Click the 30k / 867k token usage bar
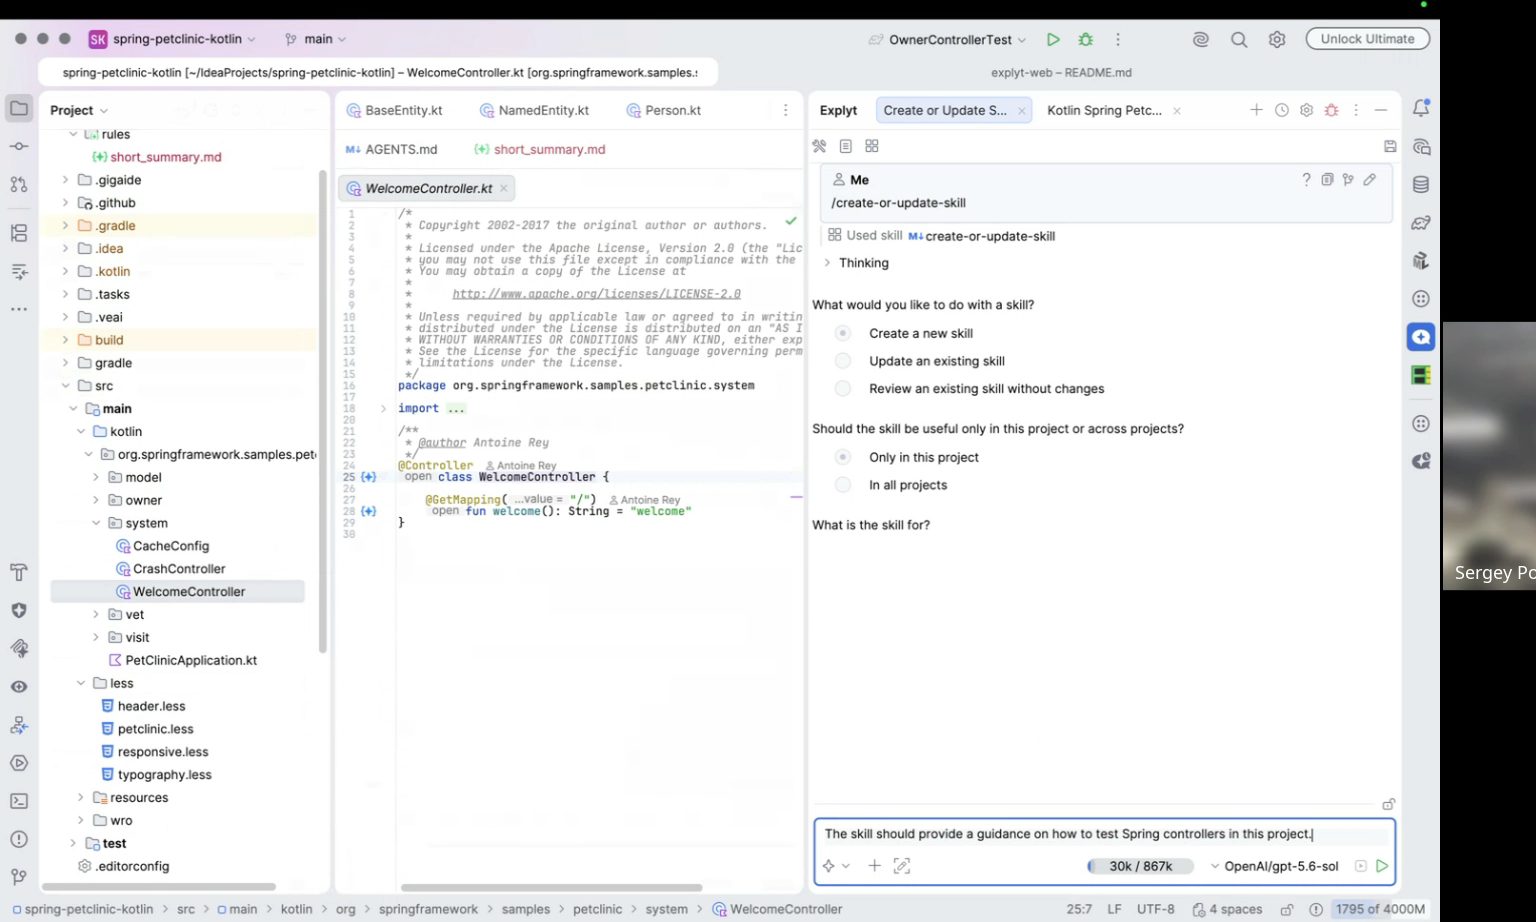Image resolution: width=1536 pixels, height=922 pixels. (1140, 866)
